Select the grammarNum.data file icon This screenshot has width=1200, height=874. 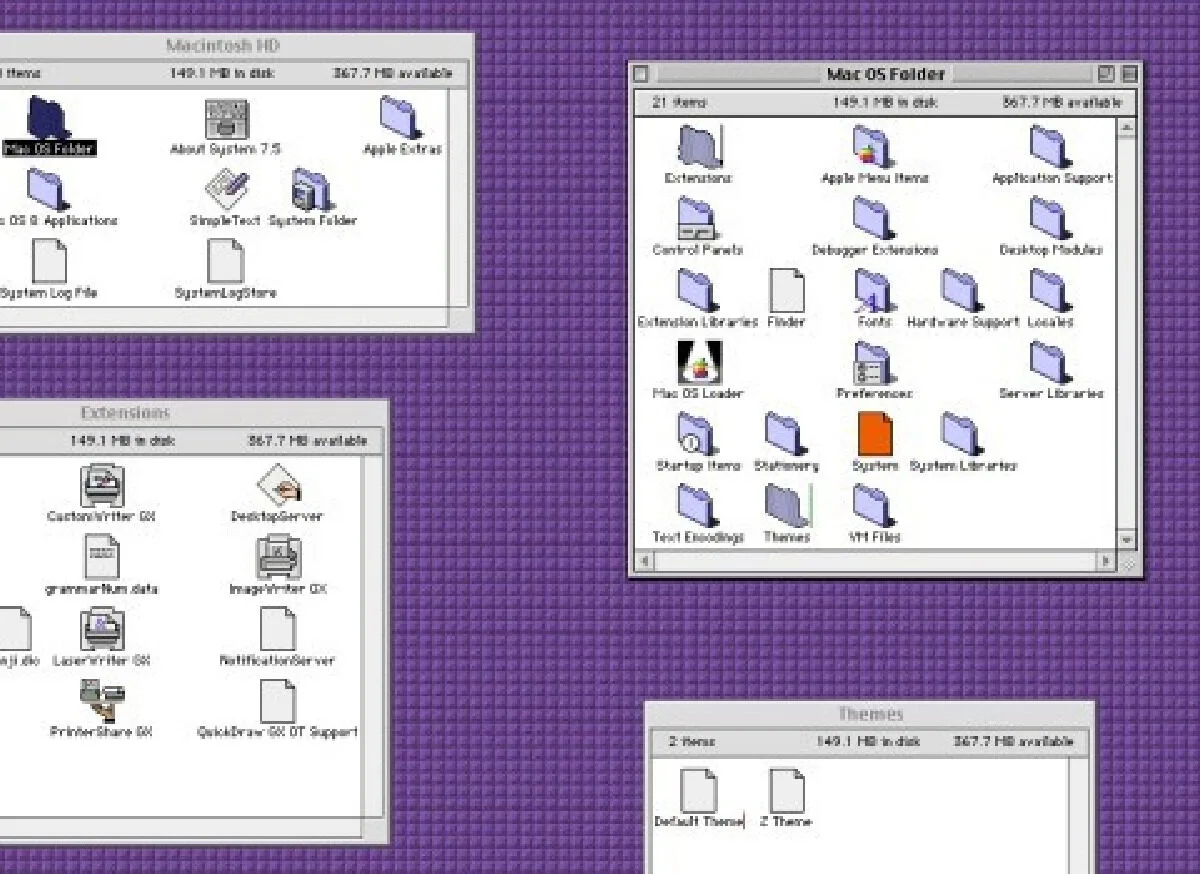click(x=101, y=558)
